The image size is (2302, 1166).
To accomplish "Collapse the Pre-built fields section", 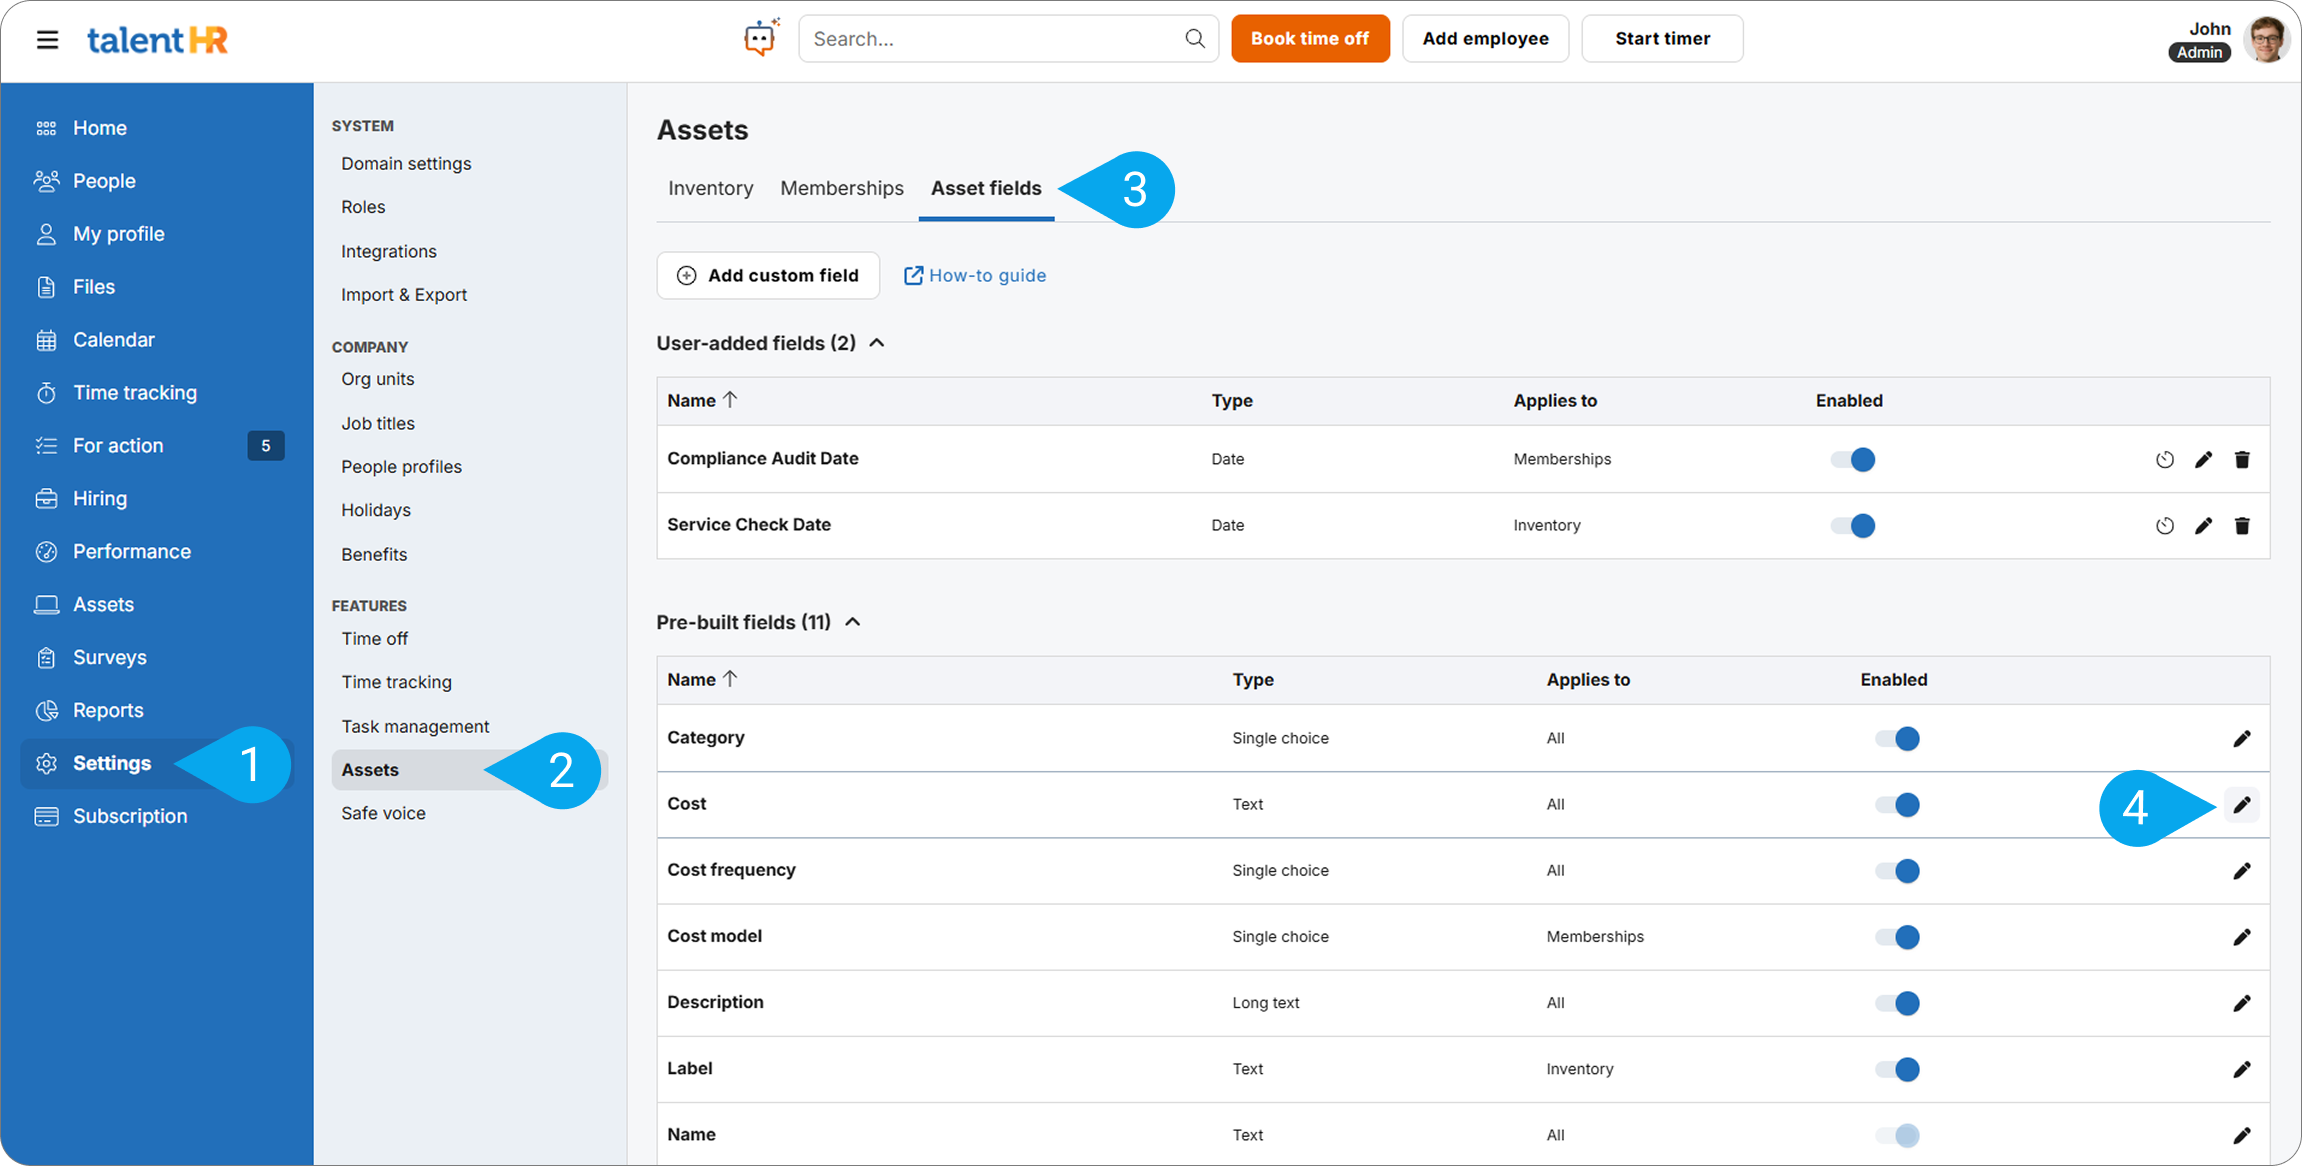I will pos(853,622).
